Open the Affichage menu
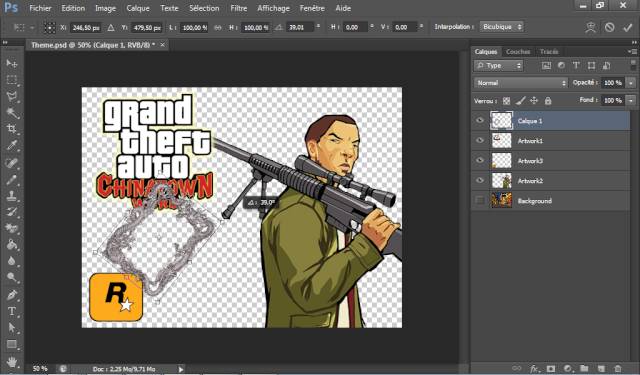Image resolution: width=640 pixels, height=375 pixels. pyautogui.click(x=273, y=8)
